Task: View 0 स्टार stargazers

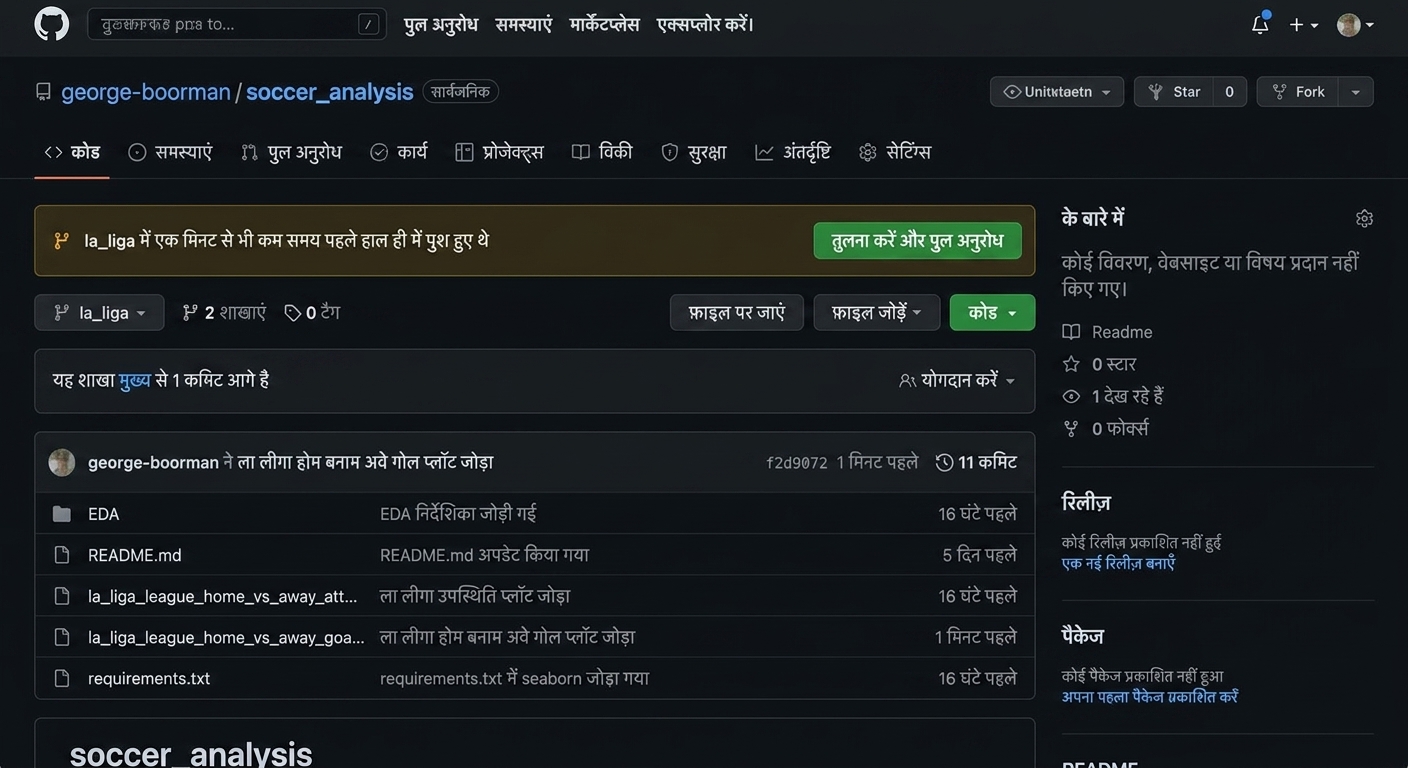Action: (x=1099, y=364)
